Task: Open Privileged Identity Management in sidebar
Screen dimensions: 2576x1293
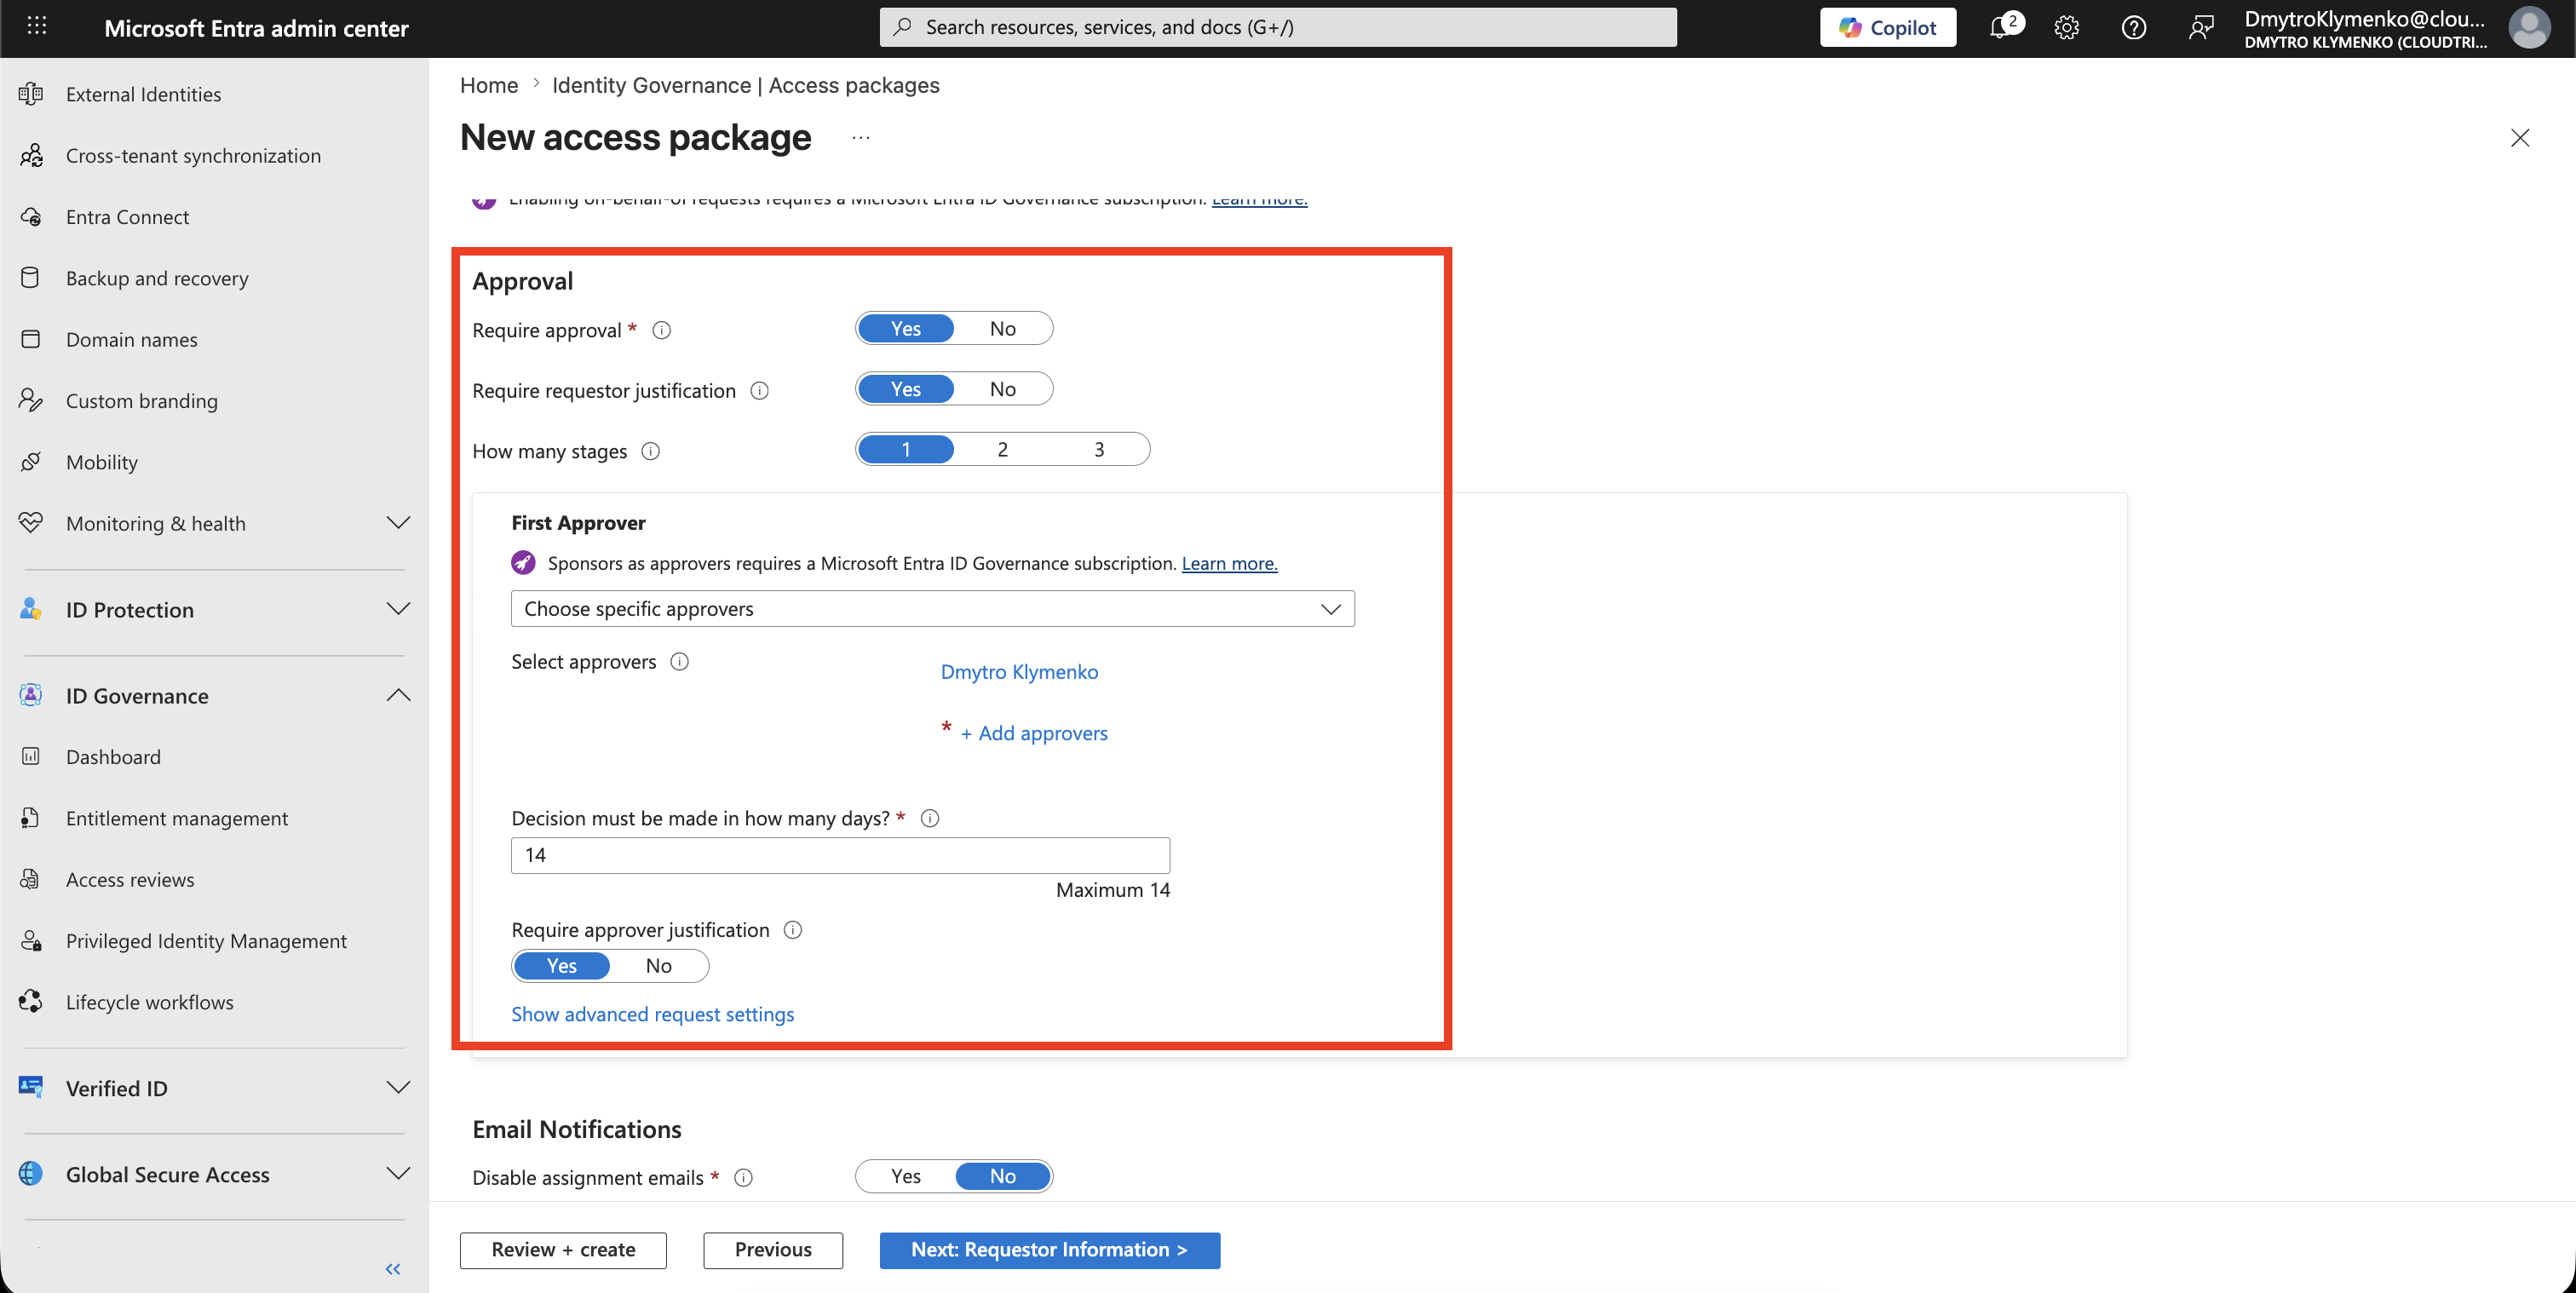Action: [206, 940]
